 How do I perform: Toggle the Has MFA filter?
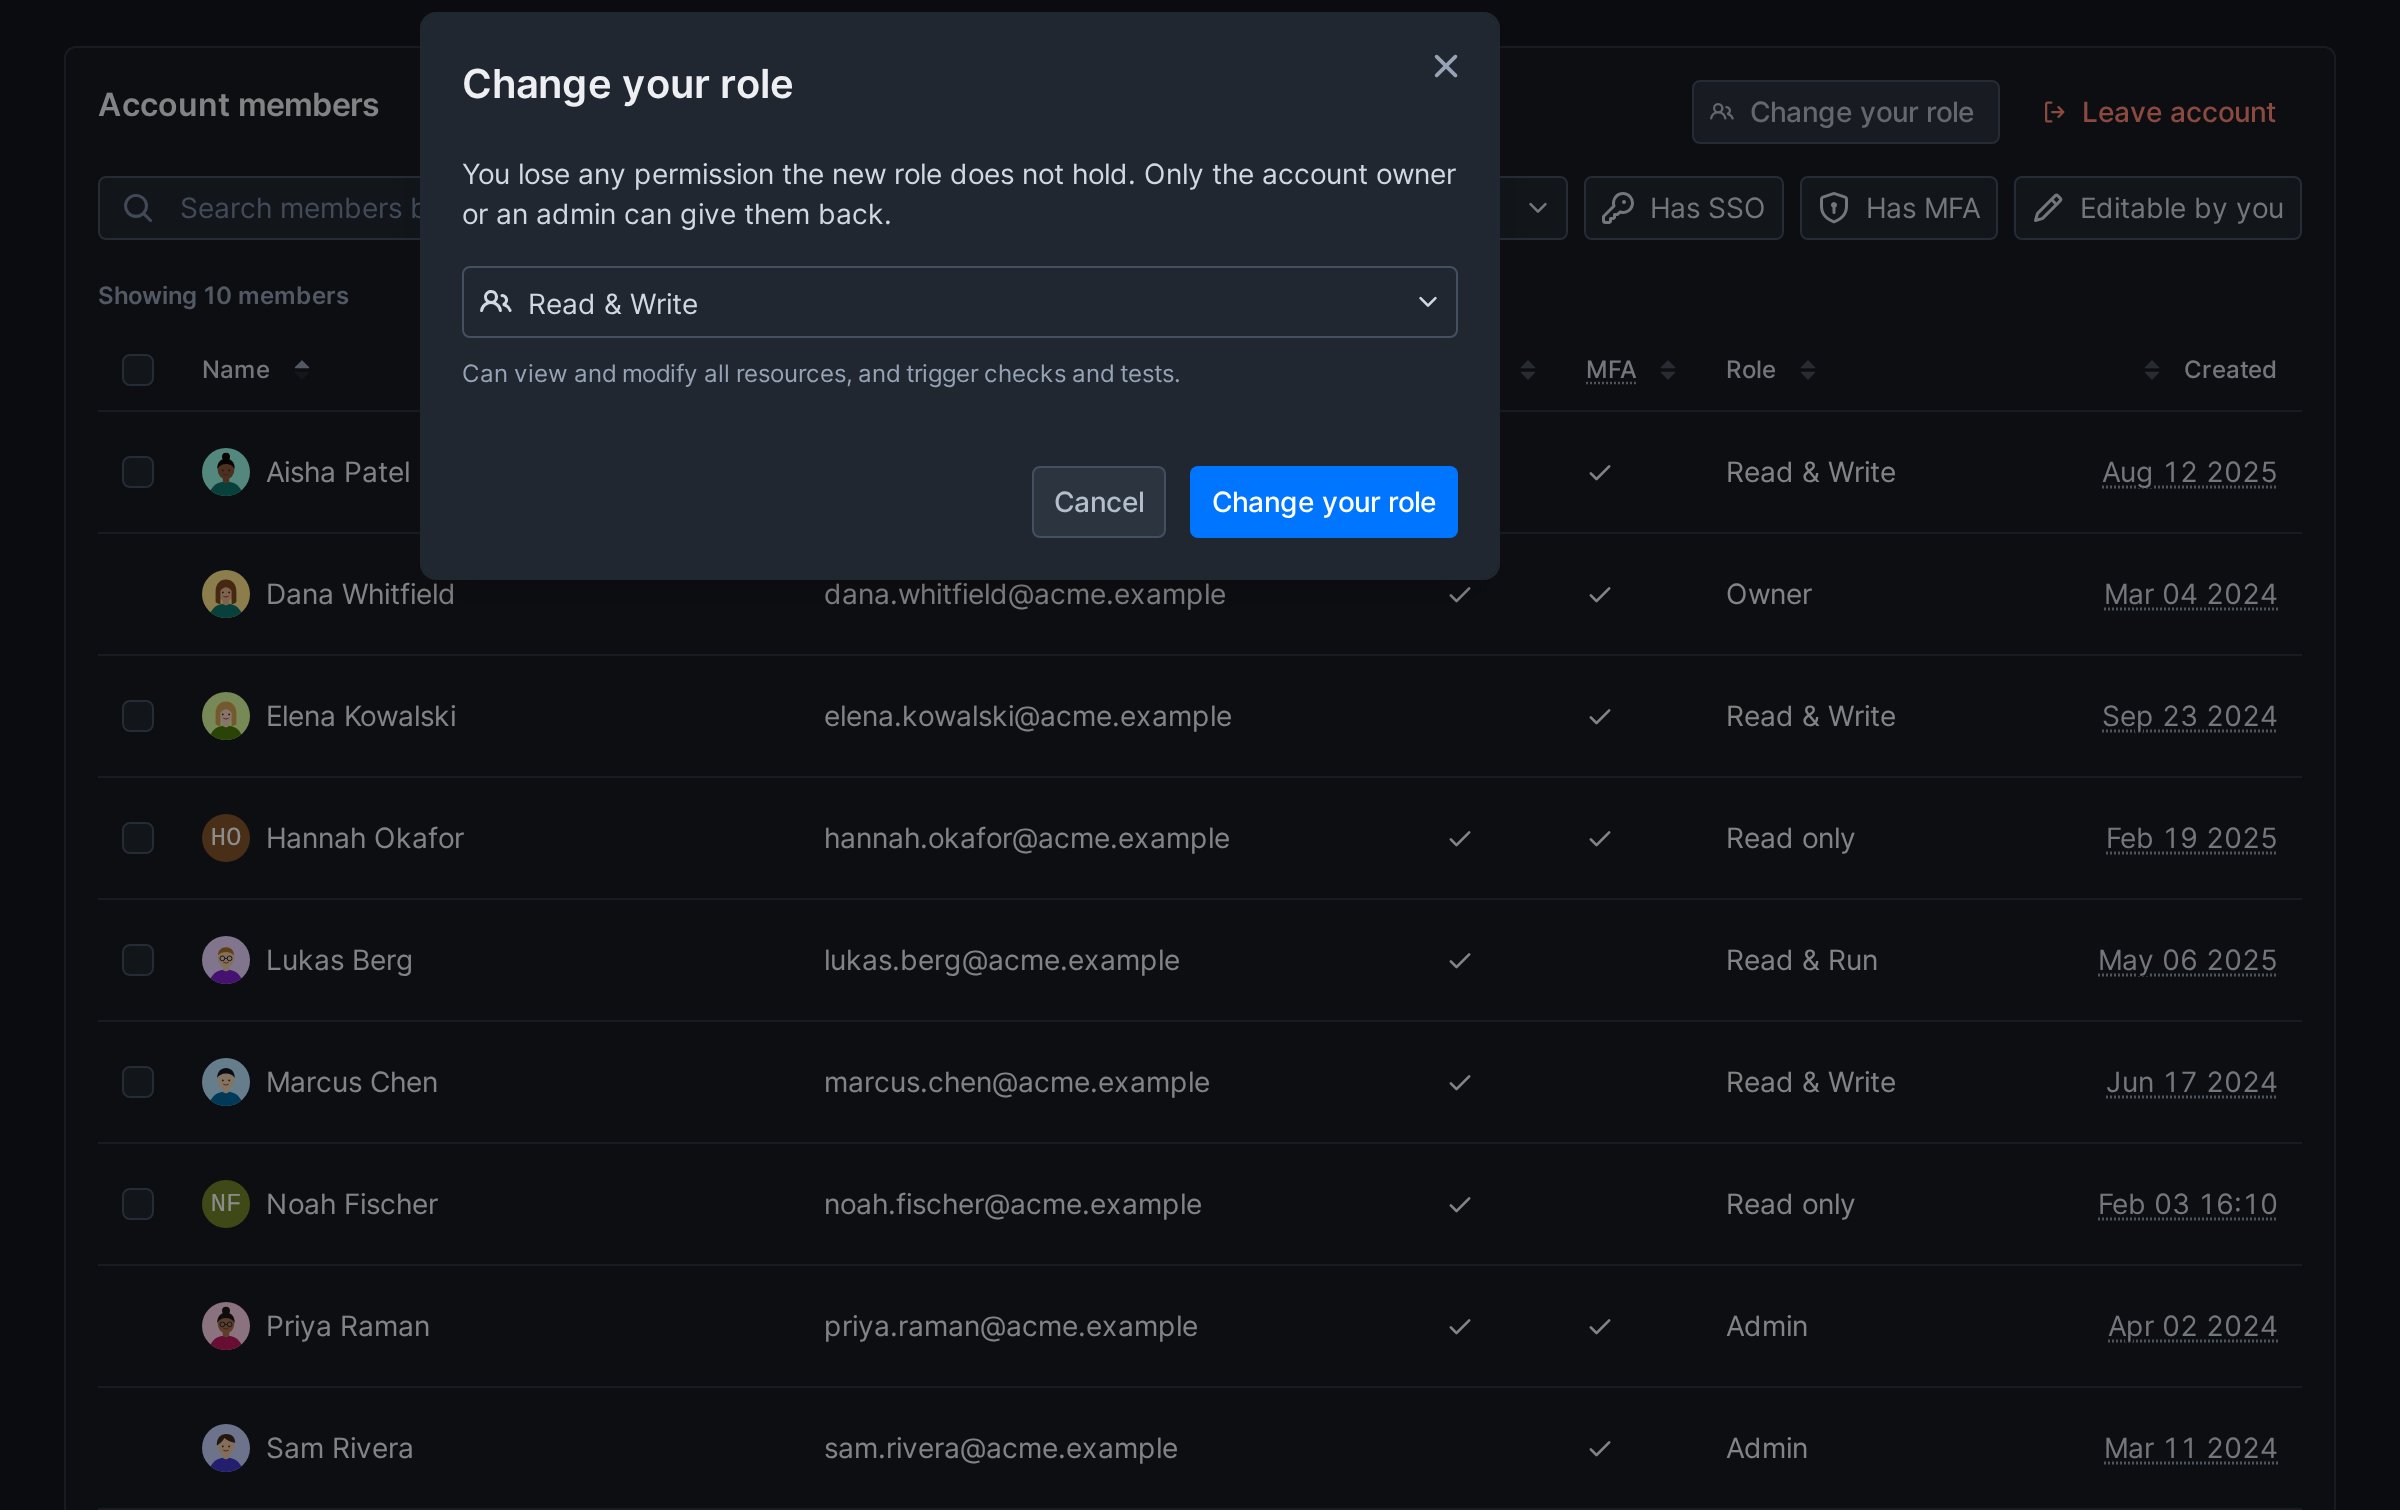1898,208
